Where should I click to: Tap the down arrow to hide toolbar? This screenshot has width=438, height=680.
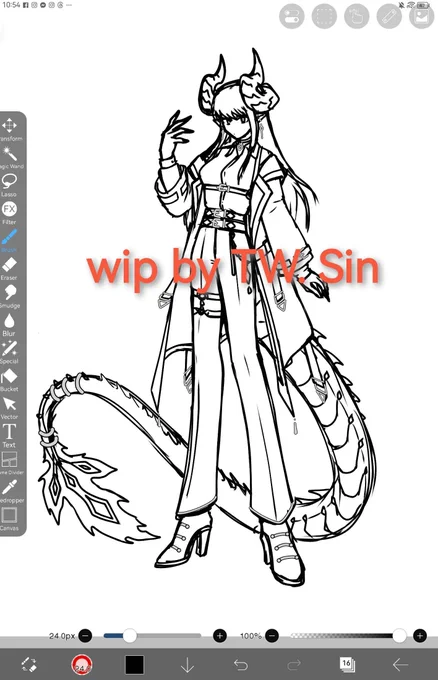click(187, 665)
